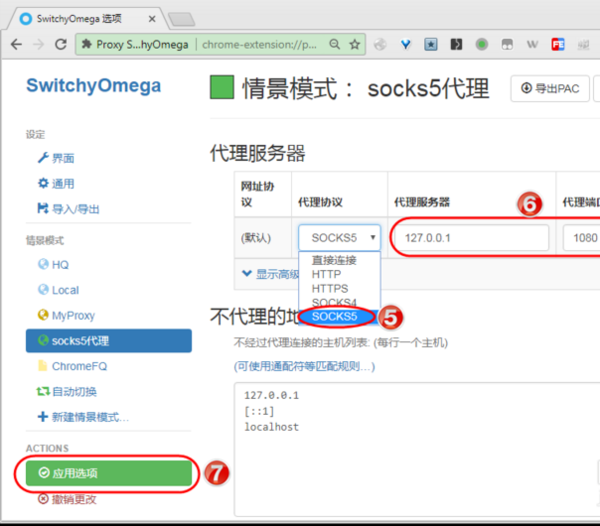Click the black square extension icon
Viewport: 600px width, 526px height.
click(456, 45)
